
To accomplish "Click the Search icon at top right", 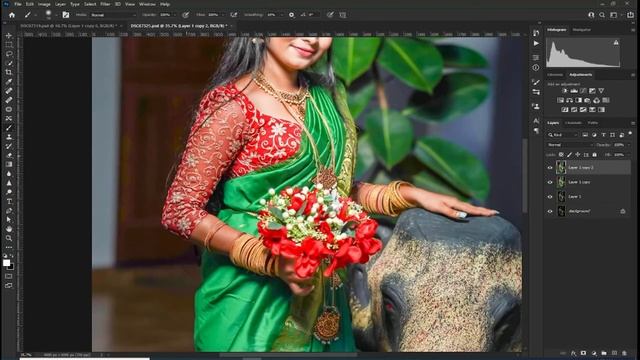I will coord(602,15).
